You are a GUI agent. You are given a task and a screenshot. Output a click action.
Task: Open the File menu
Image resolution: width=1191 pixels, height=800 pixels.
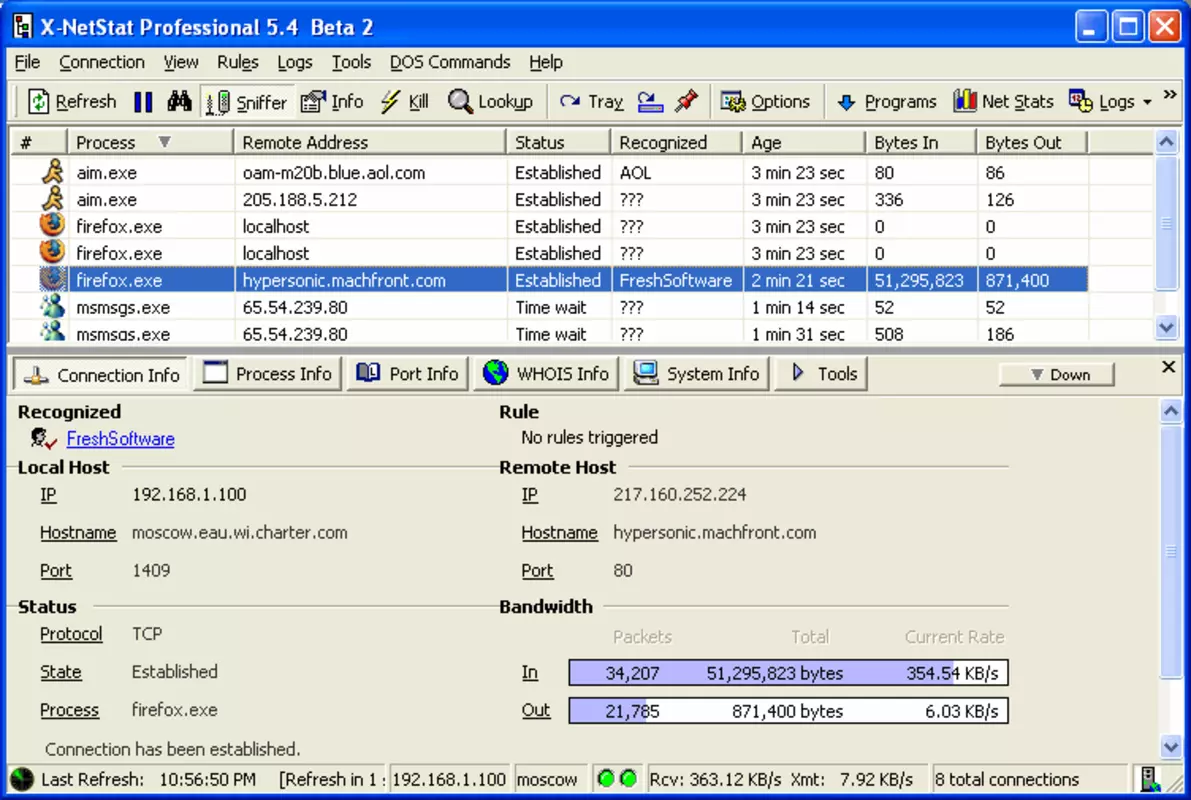27,62
